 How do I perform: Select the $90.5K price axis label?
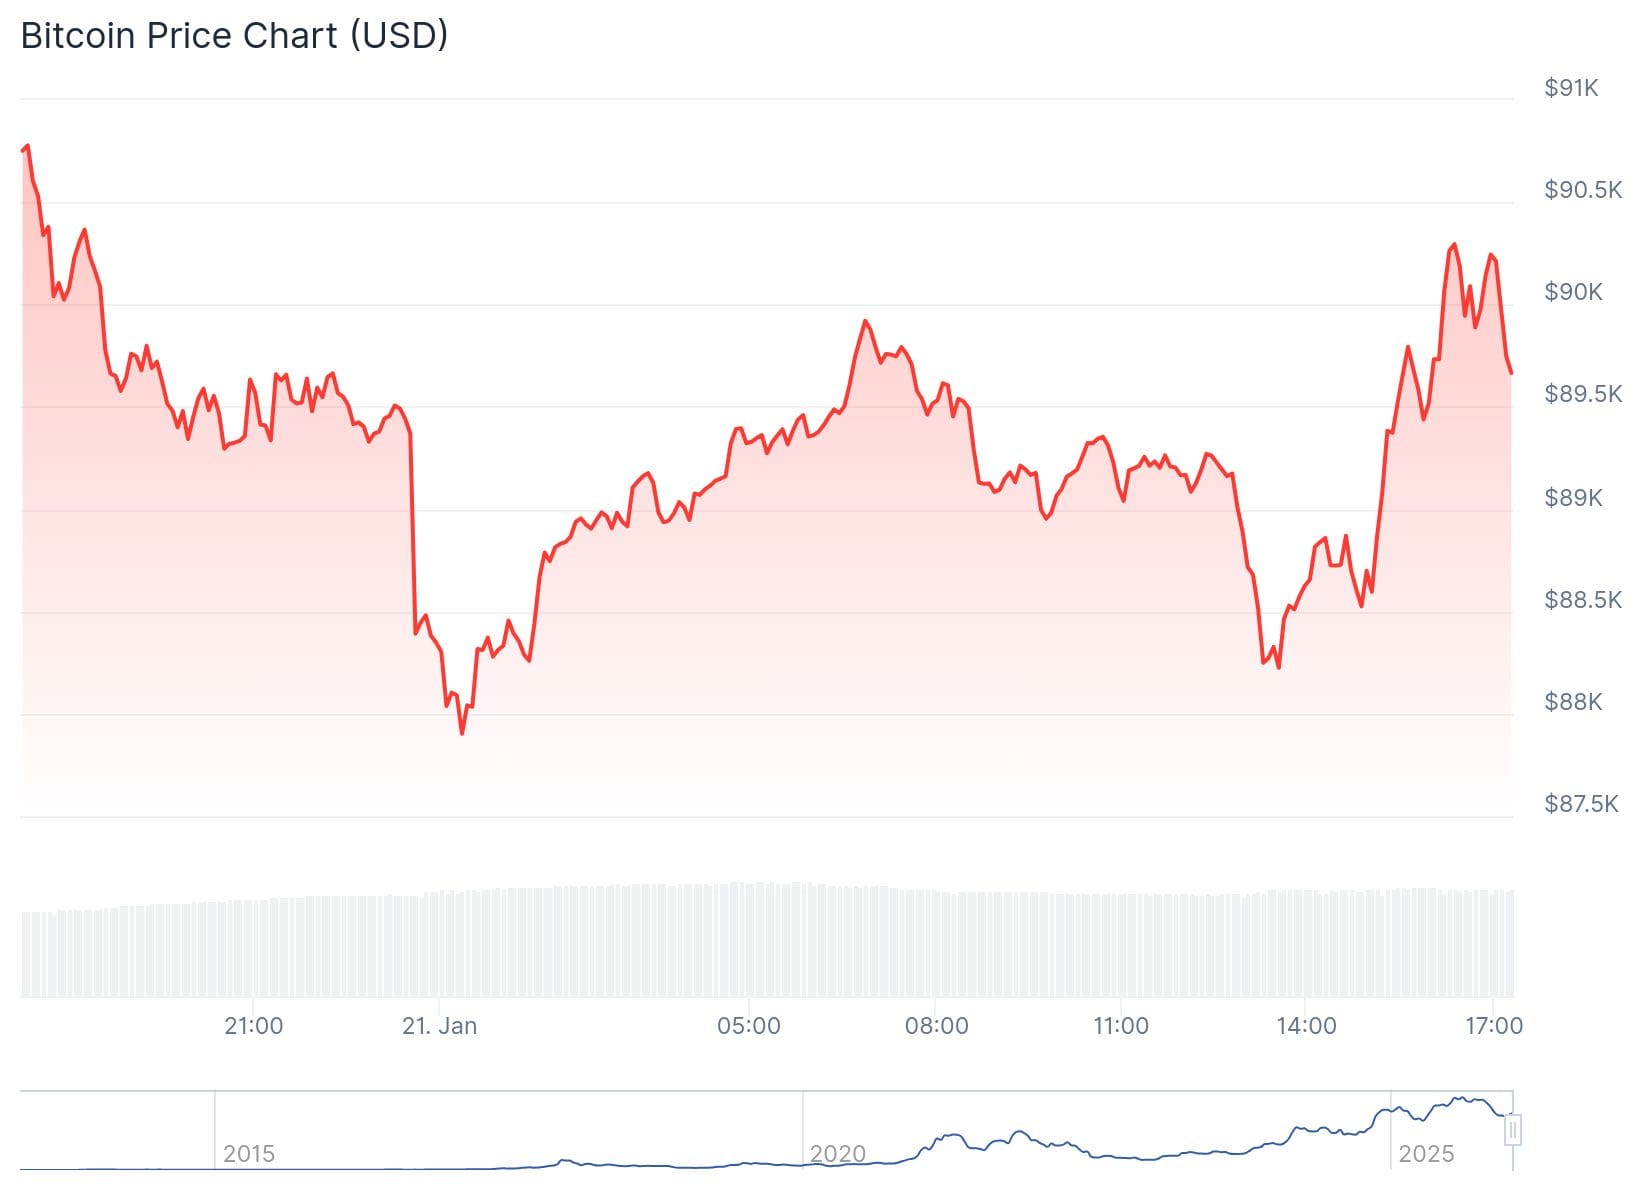pos(1582,190)
